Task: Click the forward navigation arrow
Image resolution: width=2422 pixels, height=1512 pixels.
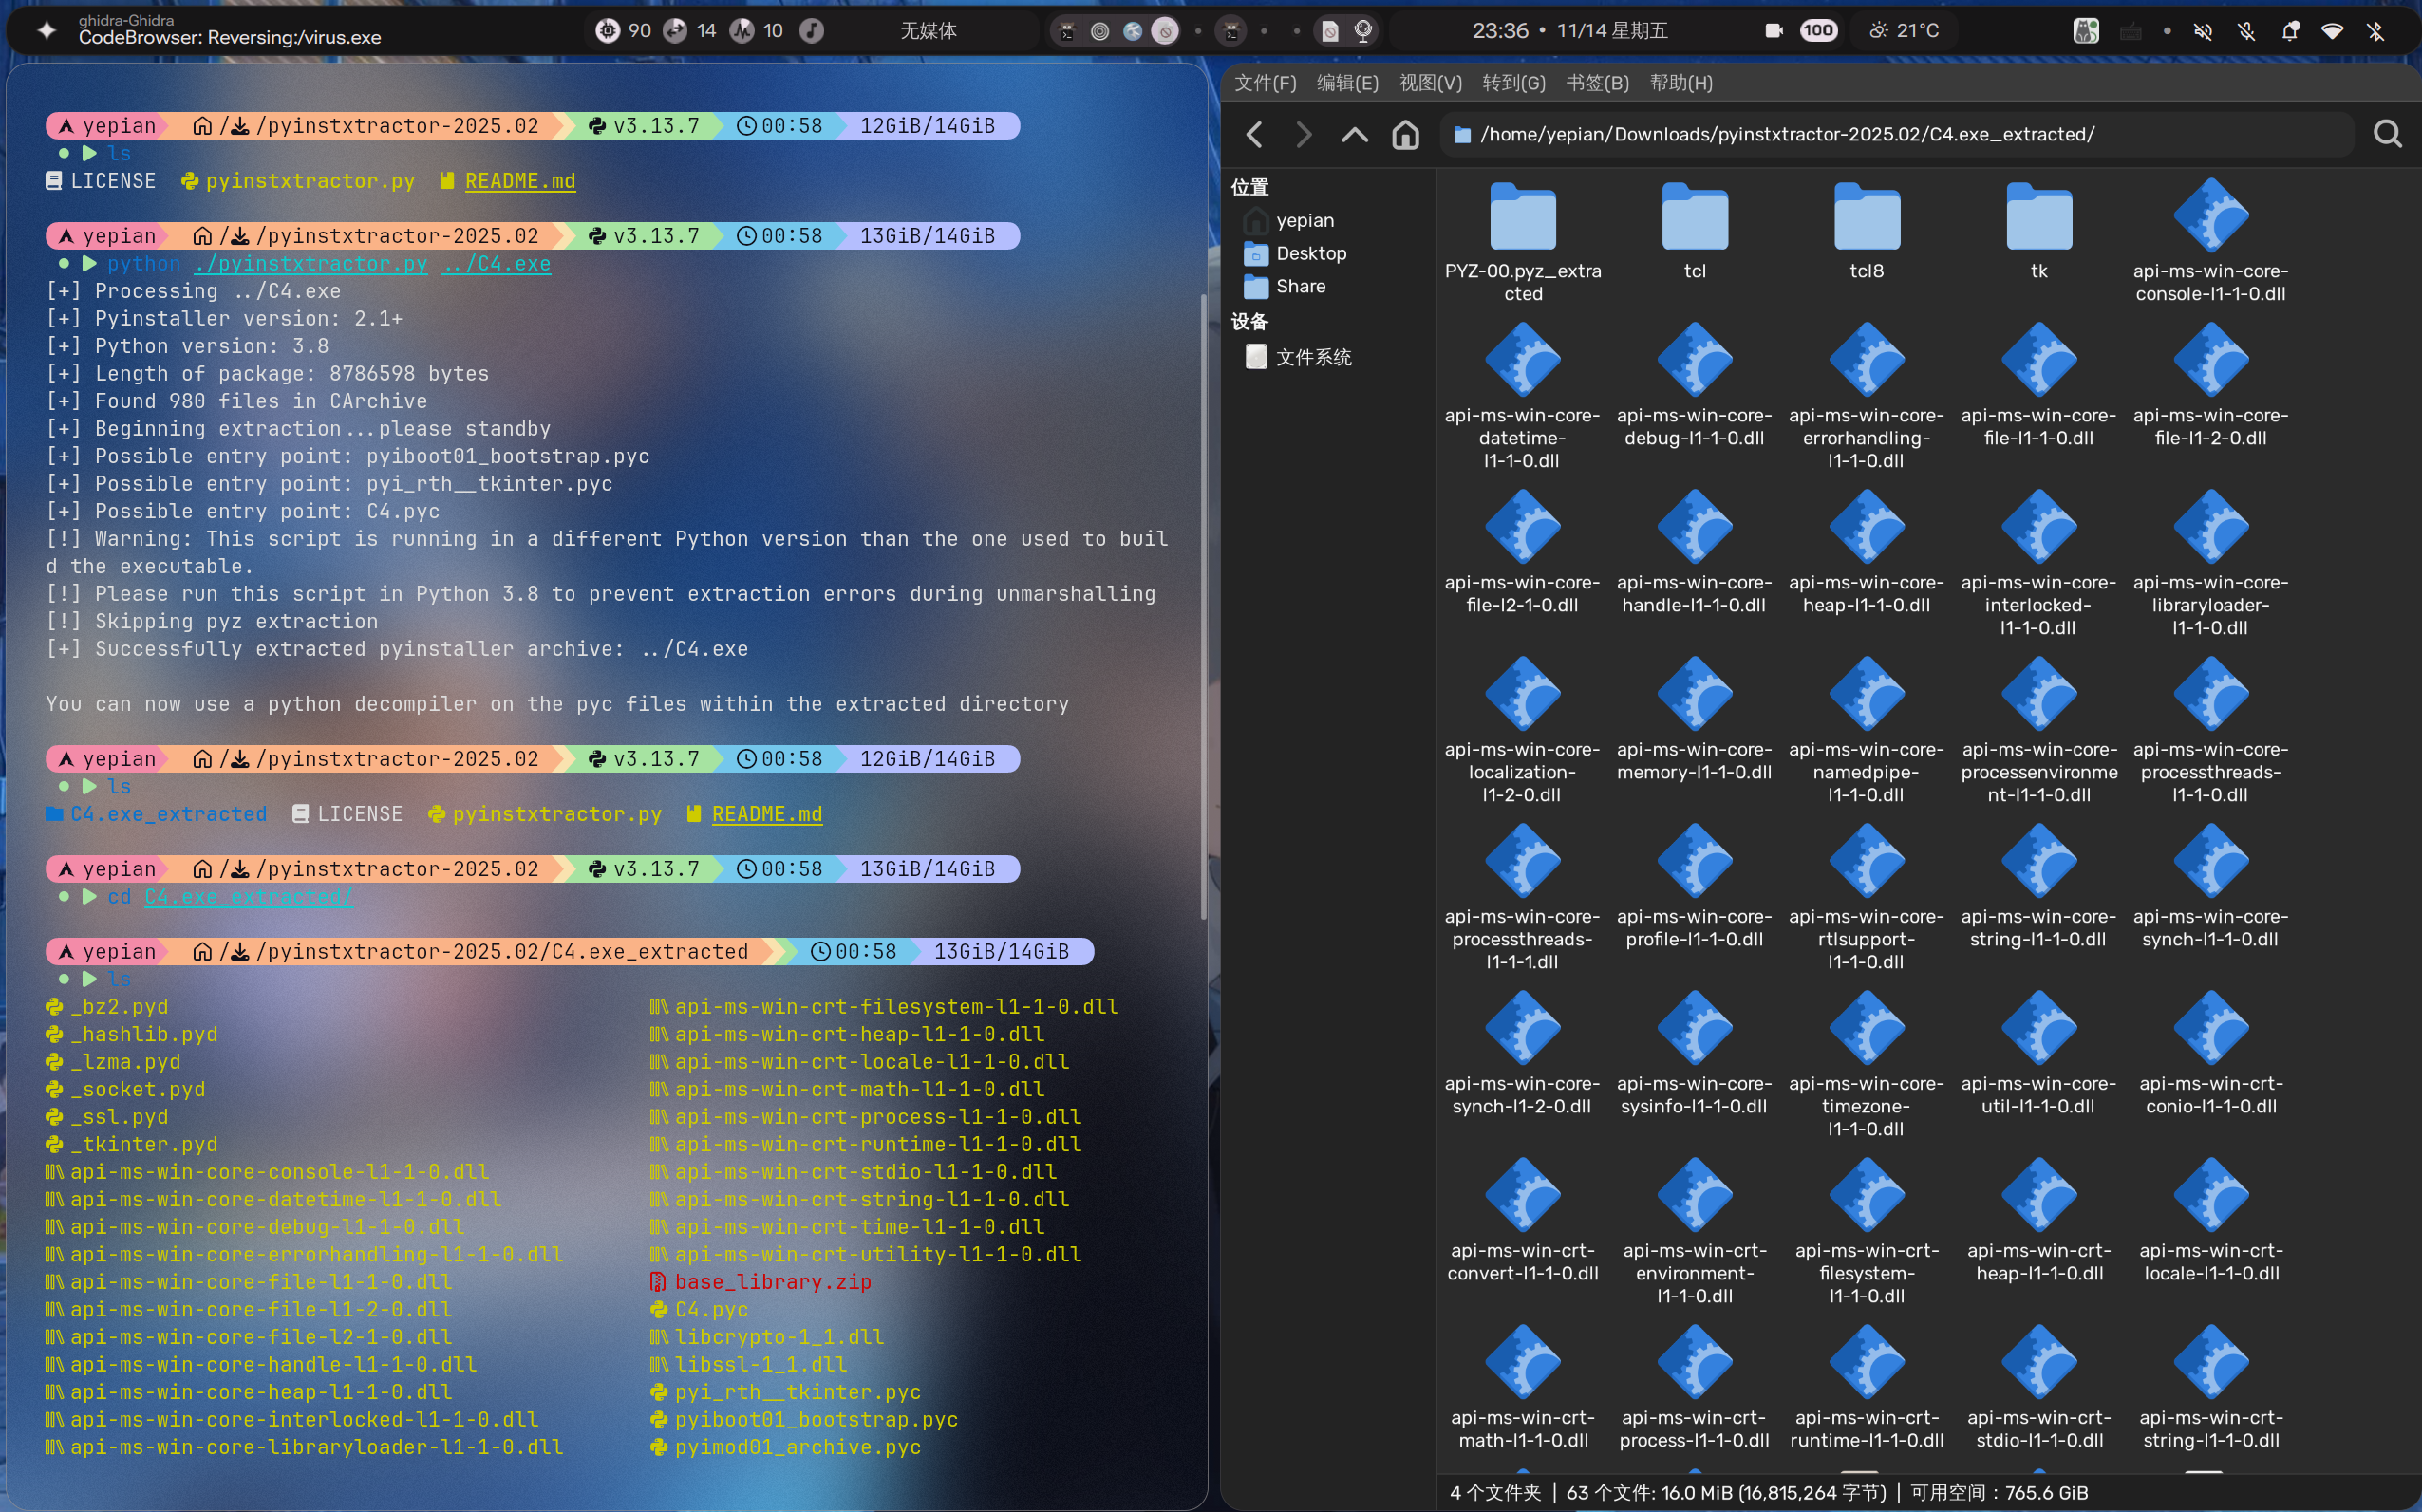Action: [1303, 134]
